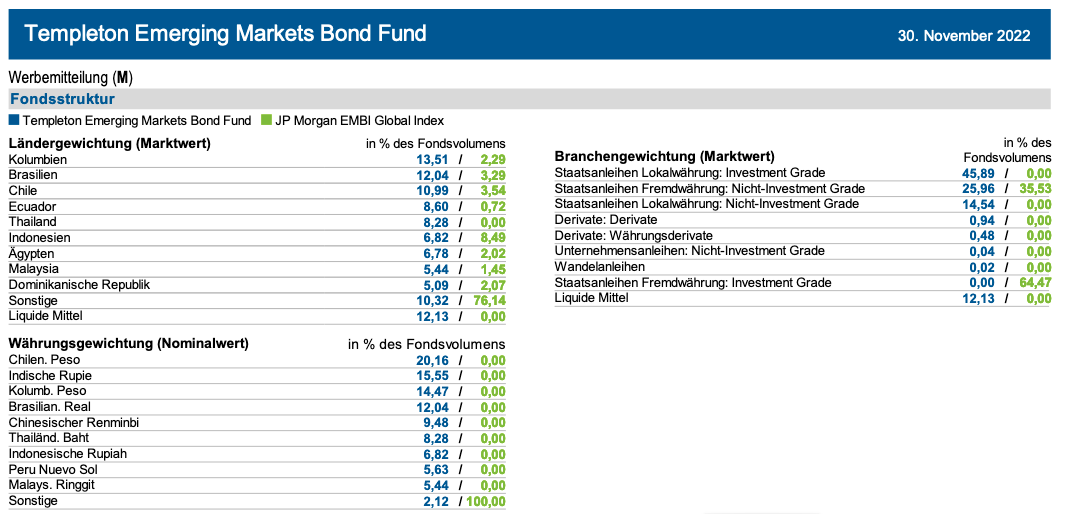Viewport: 1067px width, 514px height.
Task: Select the Dominikanische Republik row label
Action: click(79, 284)
